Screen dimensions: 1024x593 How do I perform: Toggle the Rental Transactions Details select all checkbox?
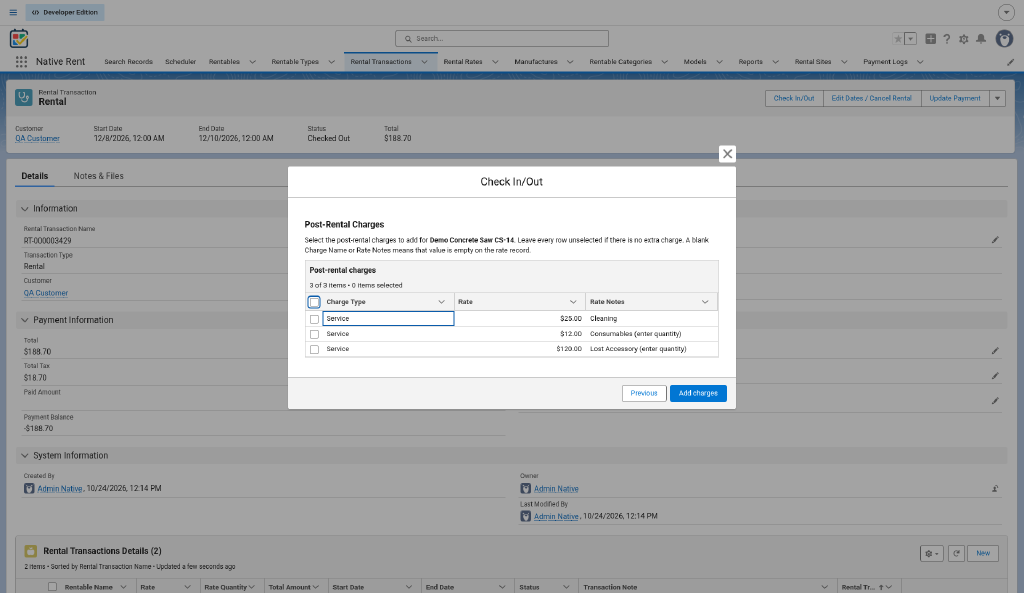click(52, 586)
